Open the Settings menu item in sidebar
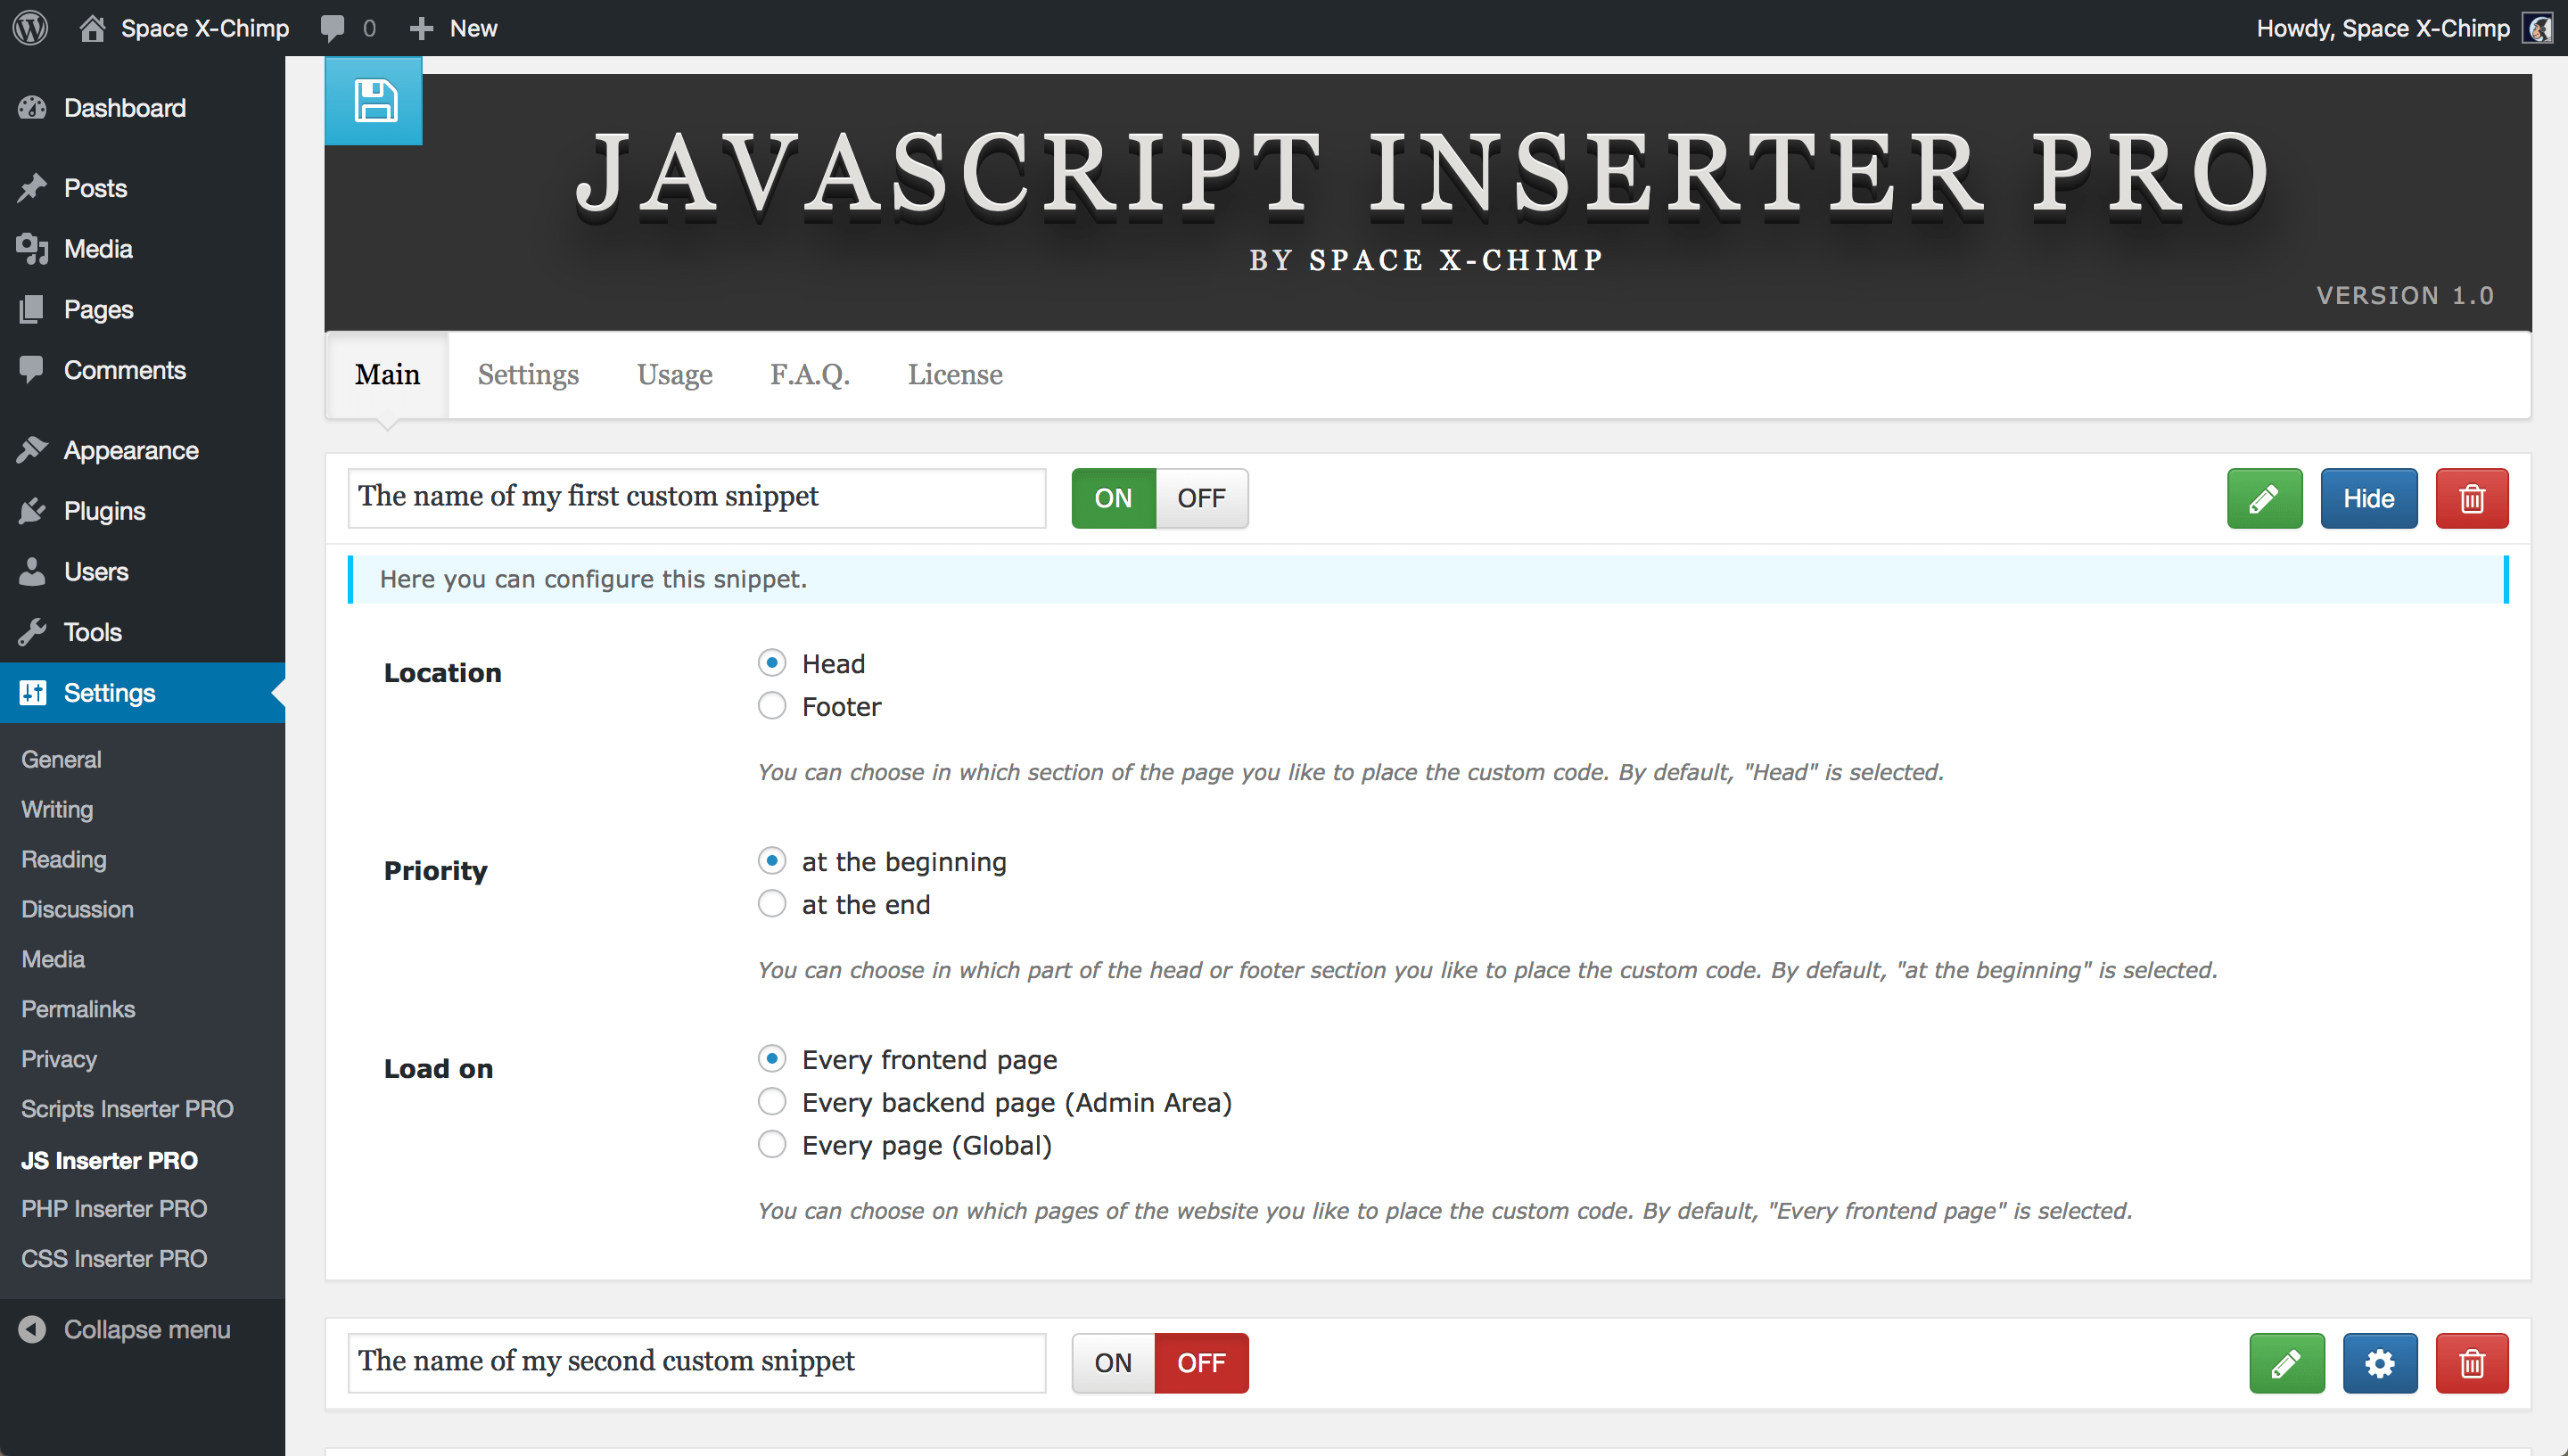This screenshot has height=1456, width=2568. pos(110,691)
